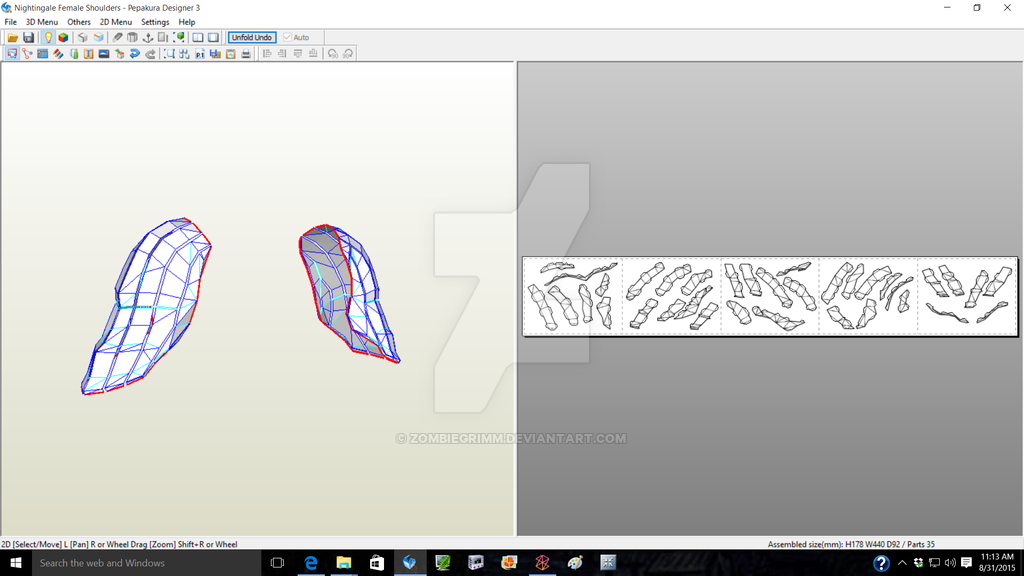Open the Windows Start menu
The height and width of the screenshot is (576, 1024).
coord(16,563)
